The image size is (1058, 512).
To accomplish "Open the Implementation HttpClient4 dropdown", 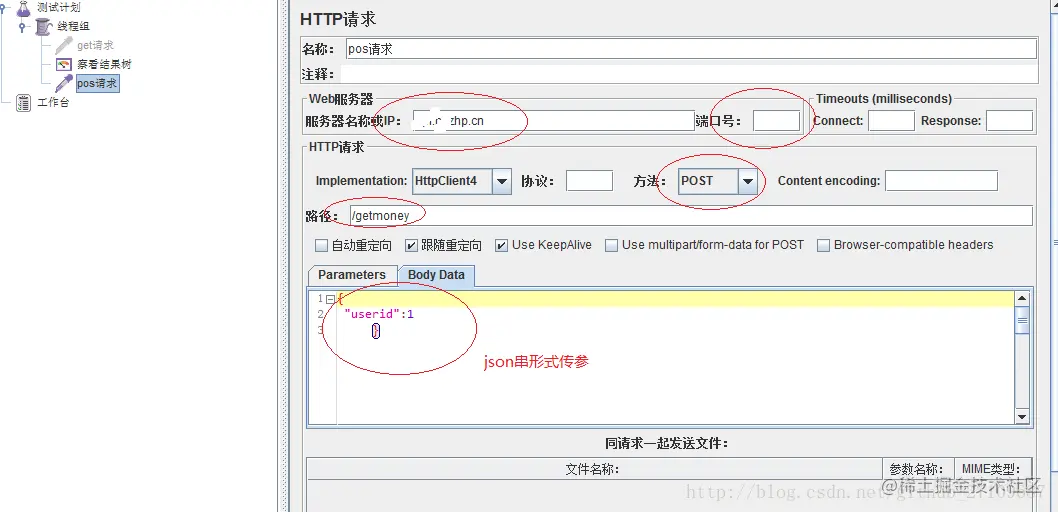I will (501, 181).
